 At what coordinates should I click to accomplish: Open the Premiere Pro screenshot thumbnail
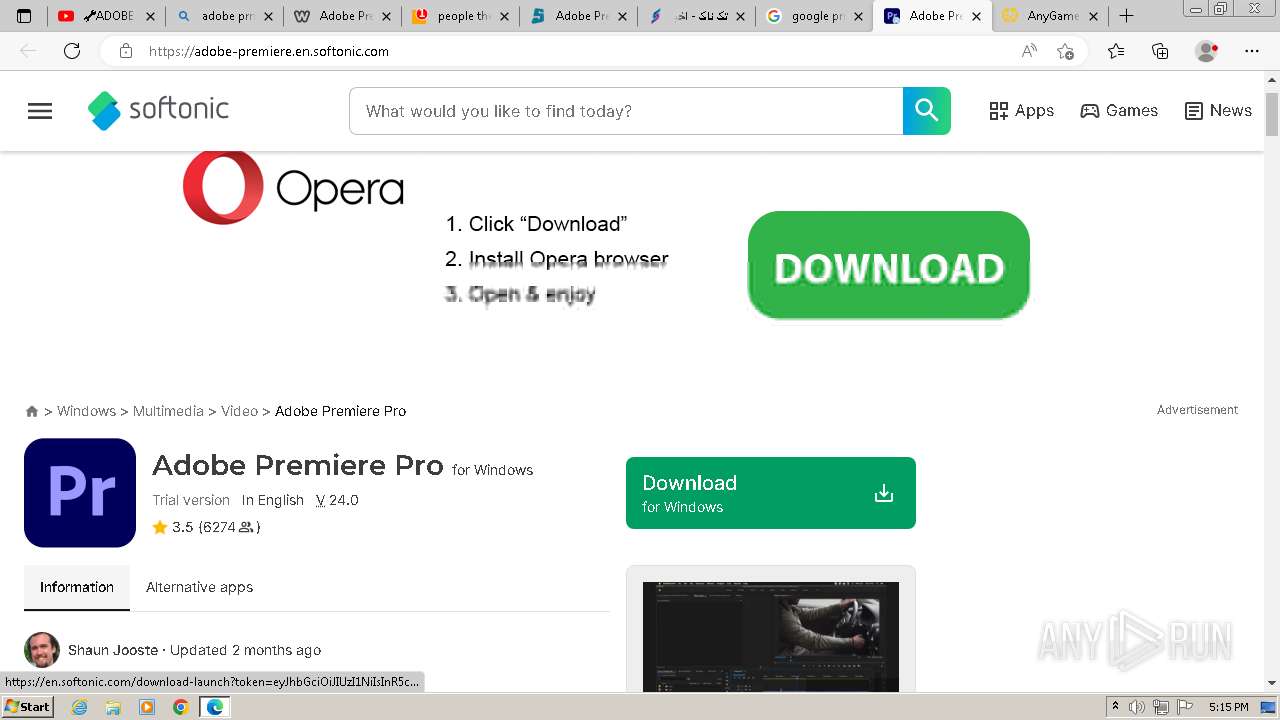pyautogui.click(x=771, y=637)
